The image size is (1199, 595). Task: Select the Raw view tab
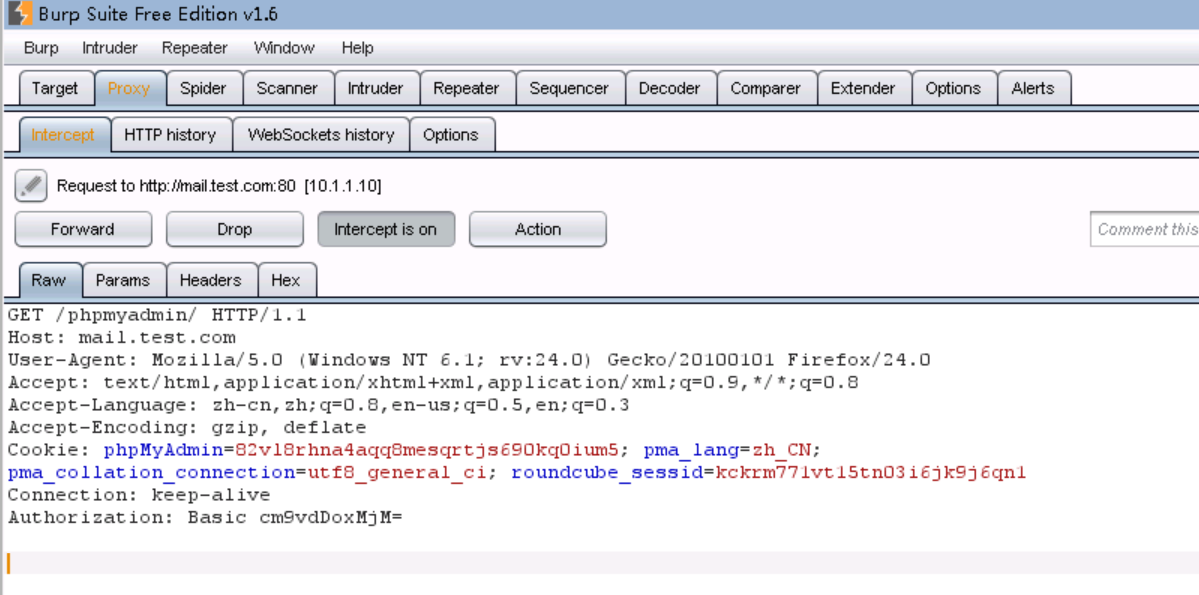[x=49, y=280]
